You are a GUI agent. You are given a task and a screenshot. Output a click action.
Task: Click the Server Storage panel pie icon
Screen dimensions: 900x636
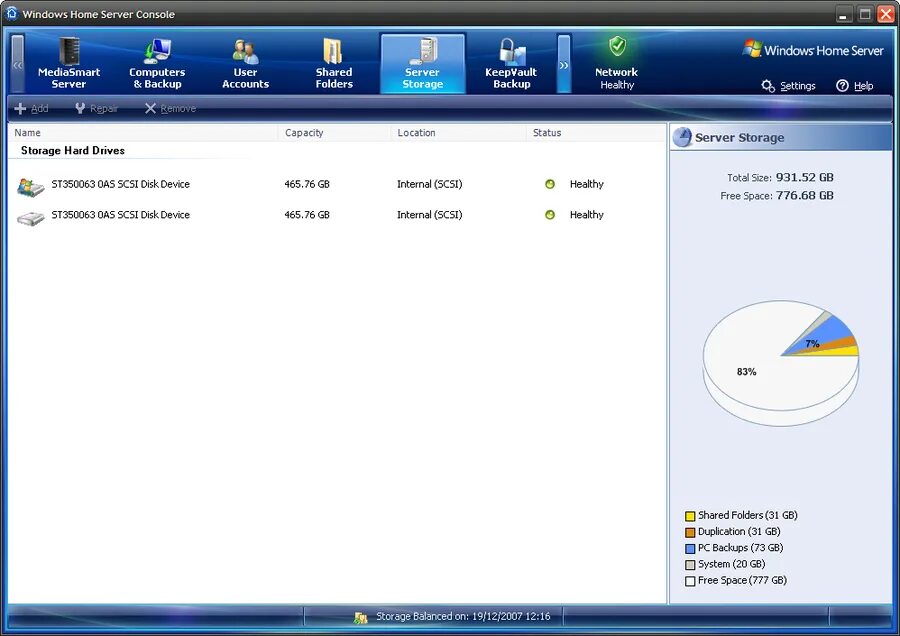(682, 138)
